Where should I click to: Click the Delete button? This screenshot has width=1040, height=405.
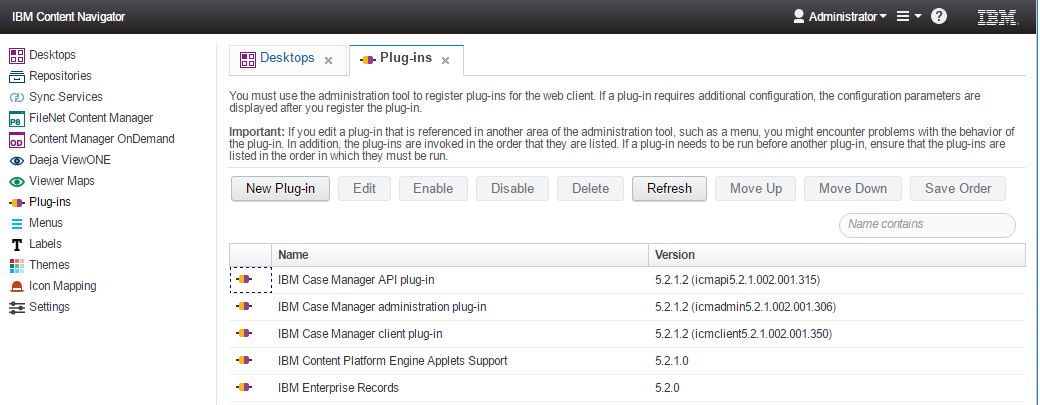(x=590, y=188)
